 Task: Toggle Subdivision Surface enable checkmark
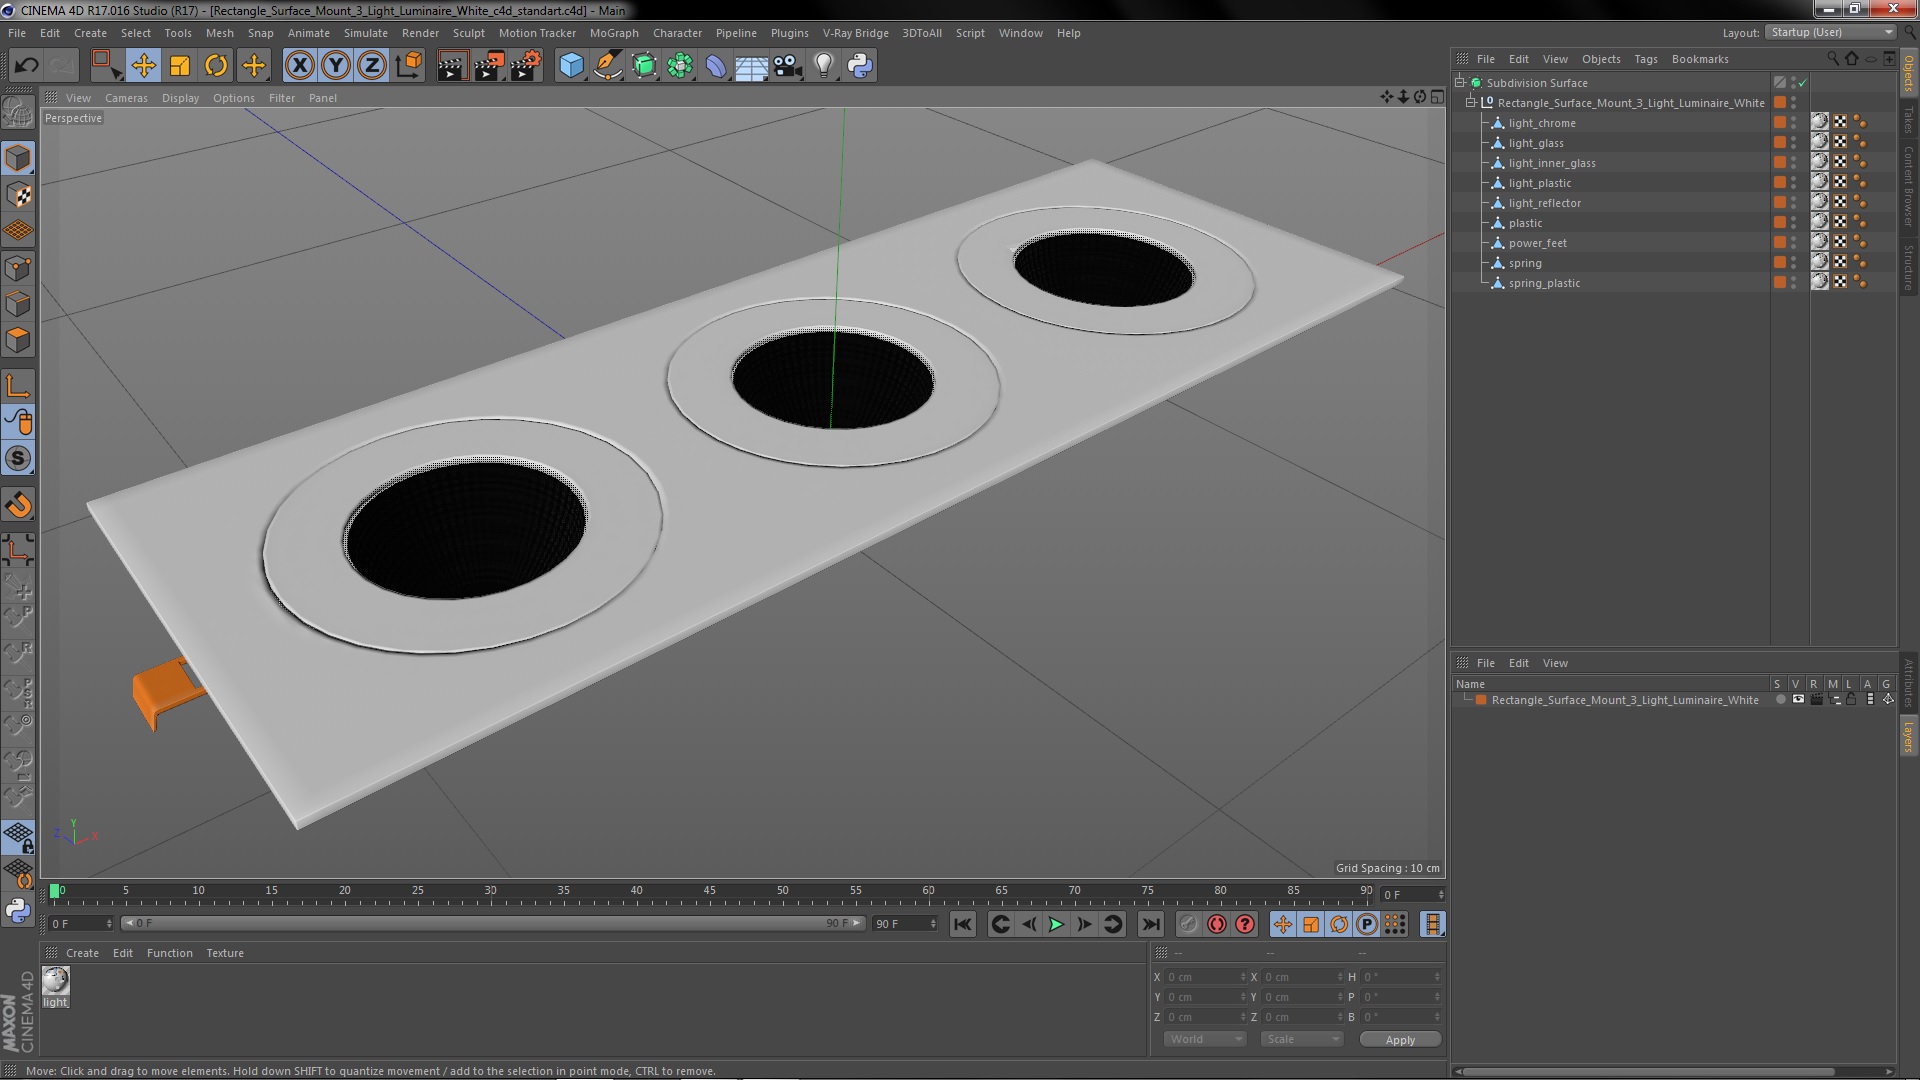(1803, 83)
